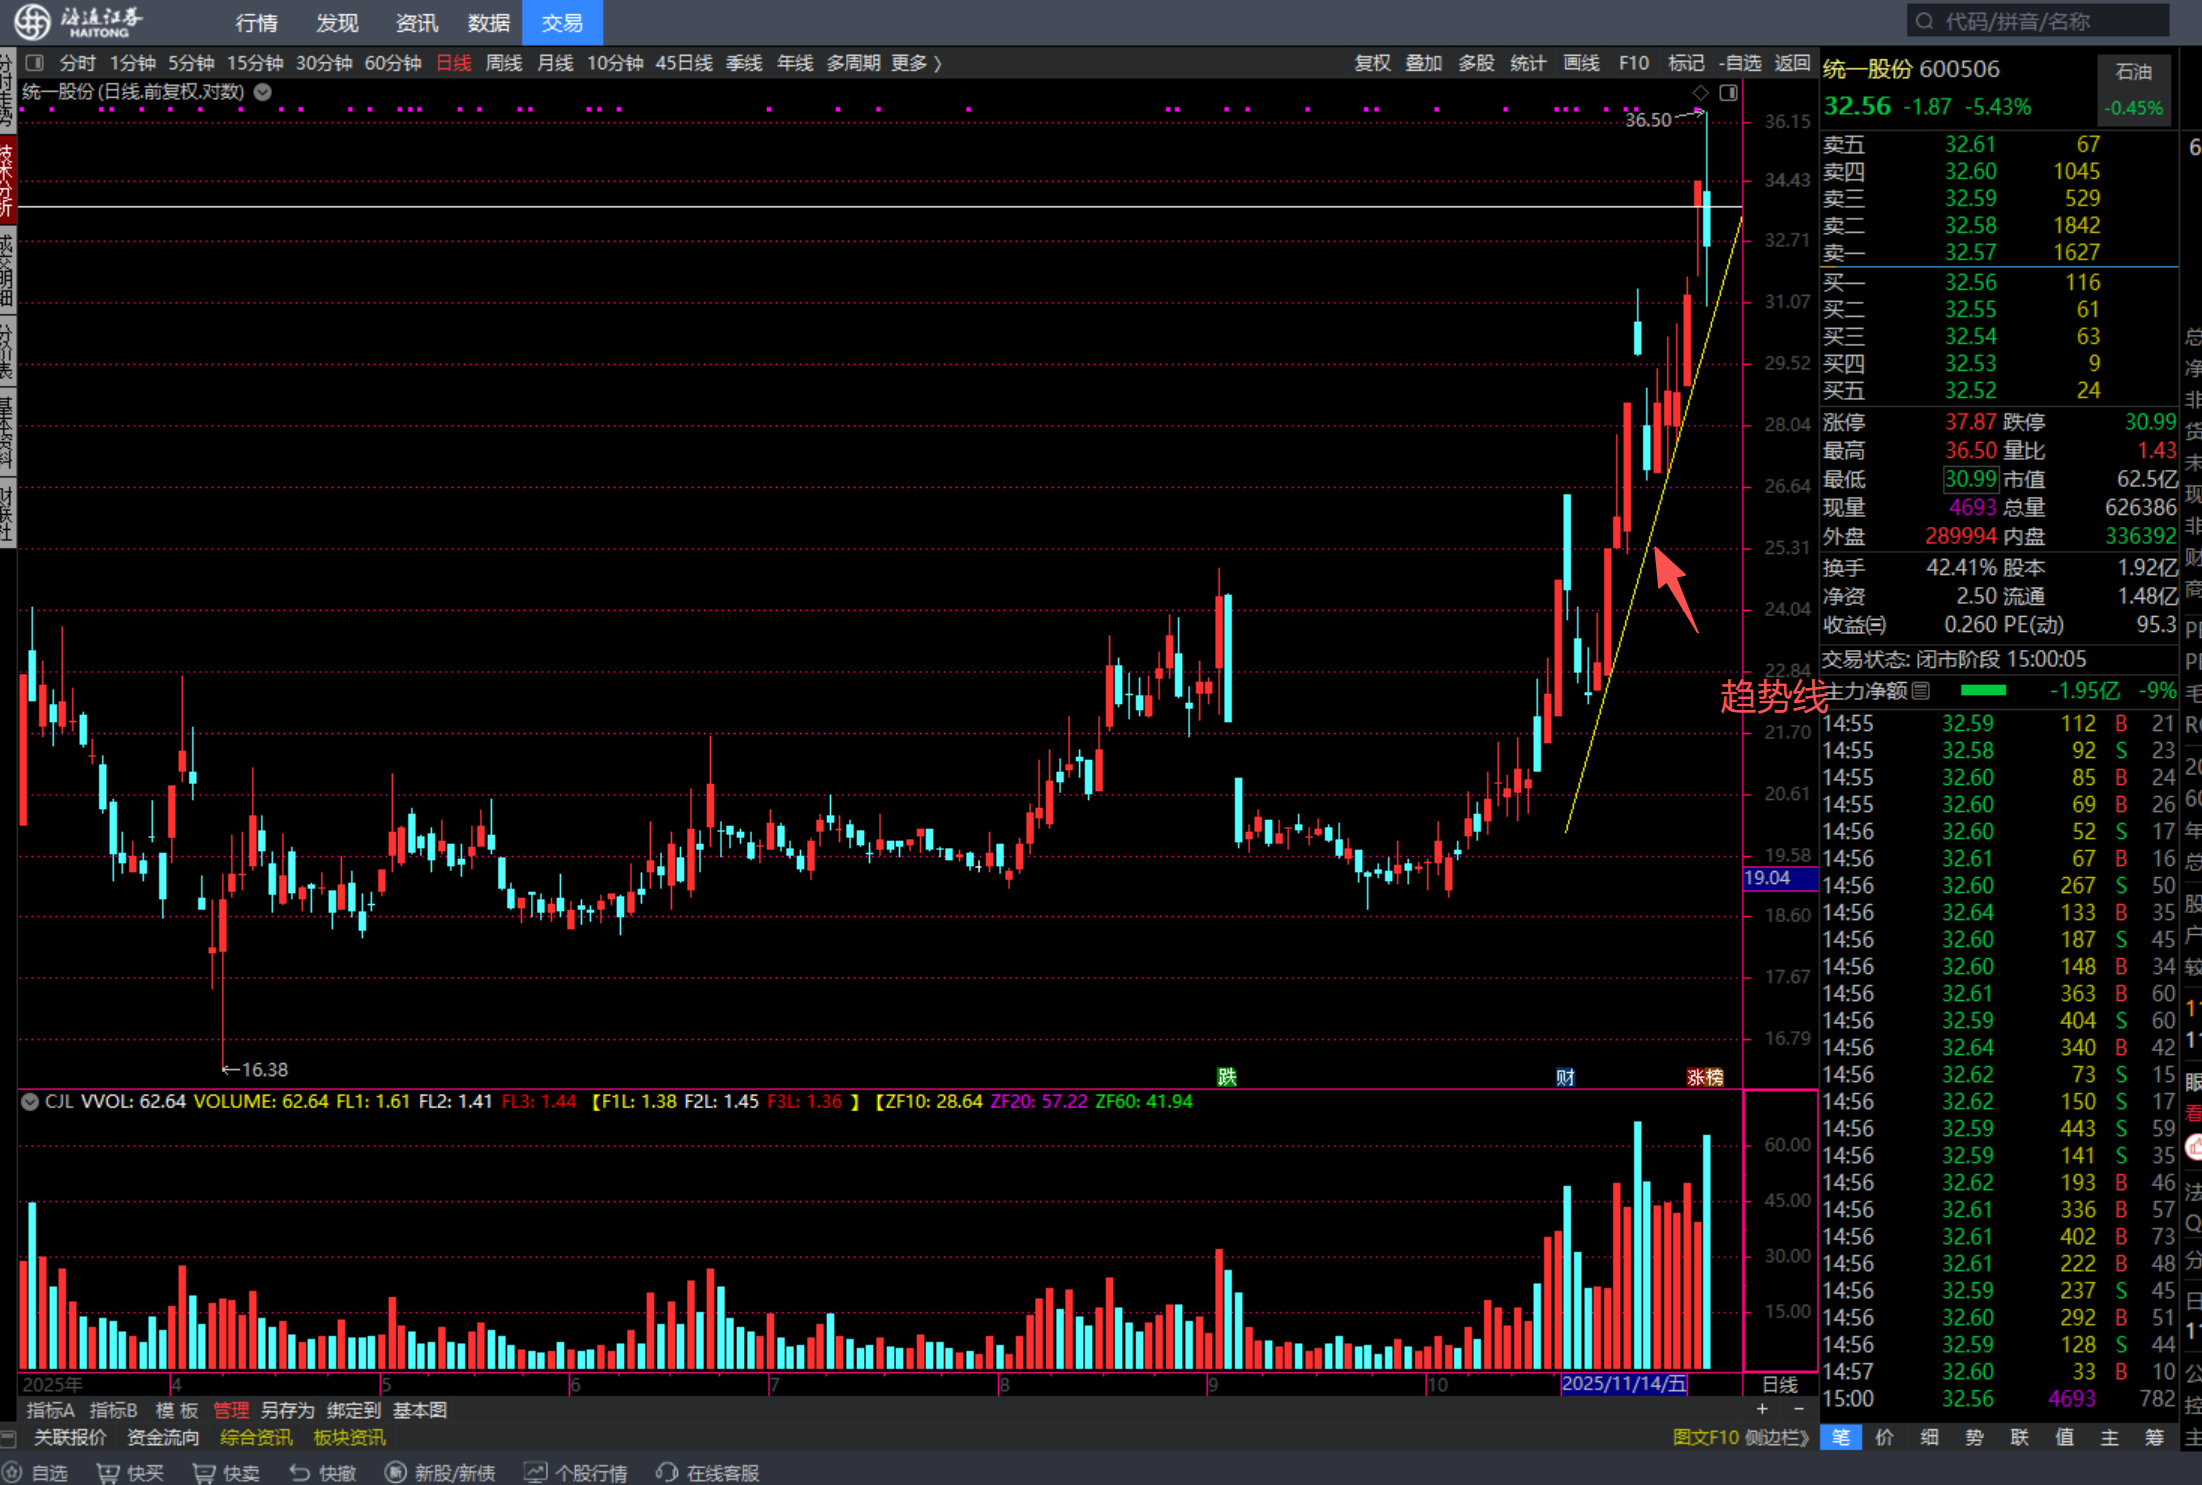2202x1485 pixels.
Task: Toggle bottom info panel window icon
Action: (x=9, y=1438)
